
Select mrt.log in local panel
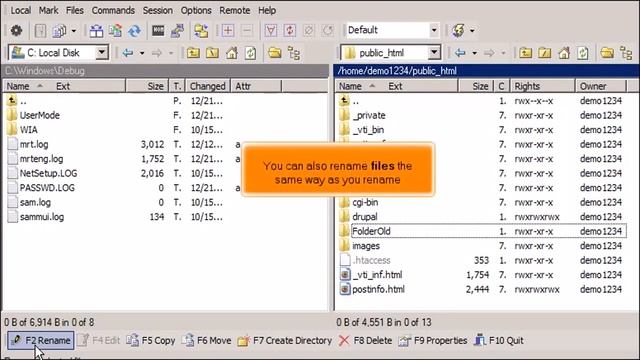tap(34, 144)
